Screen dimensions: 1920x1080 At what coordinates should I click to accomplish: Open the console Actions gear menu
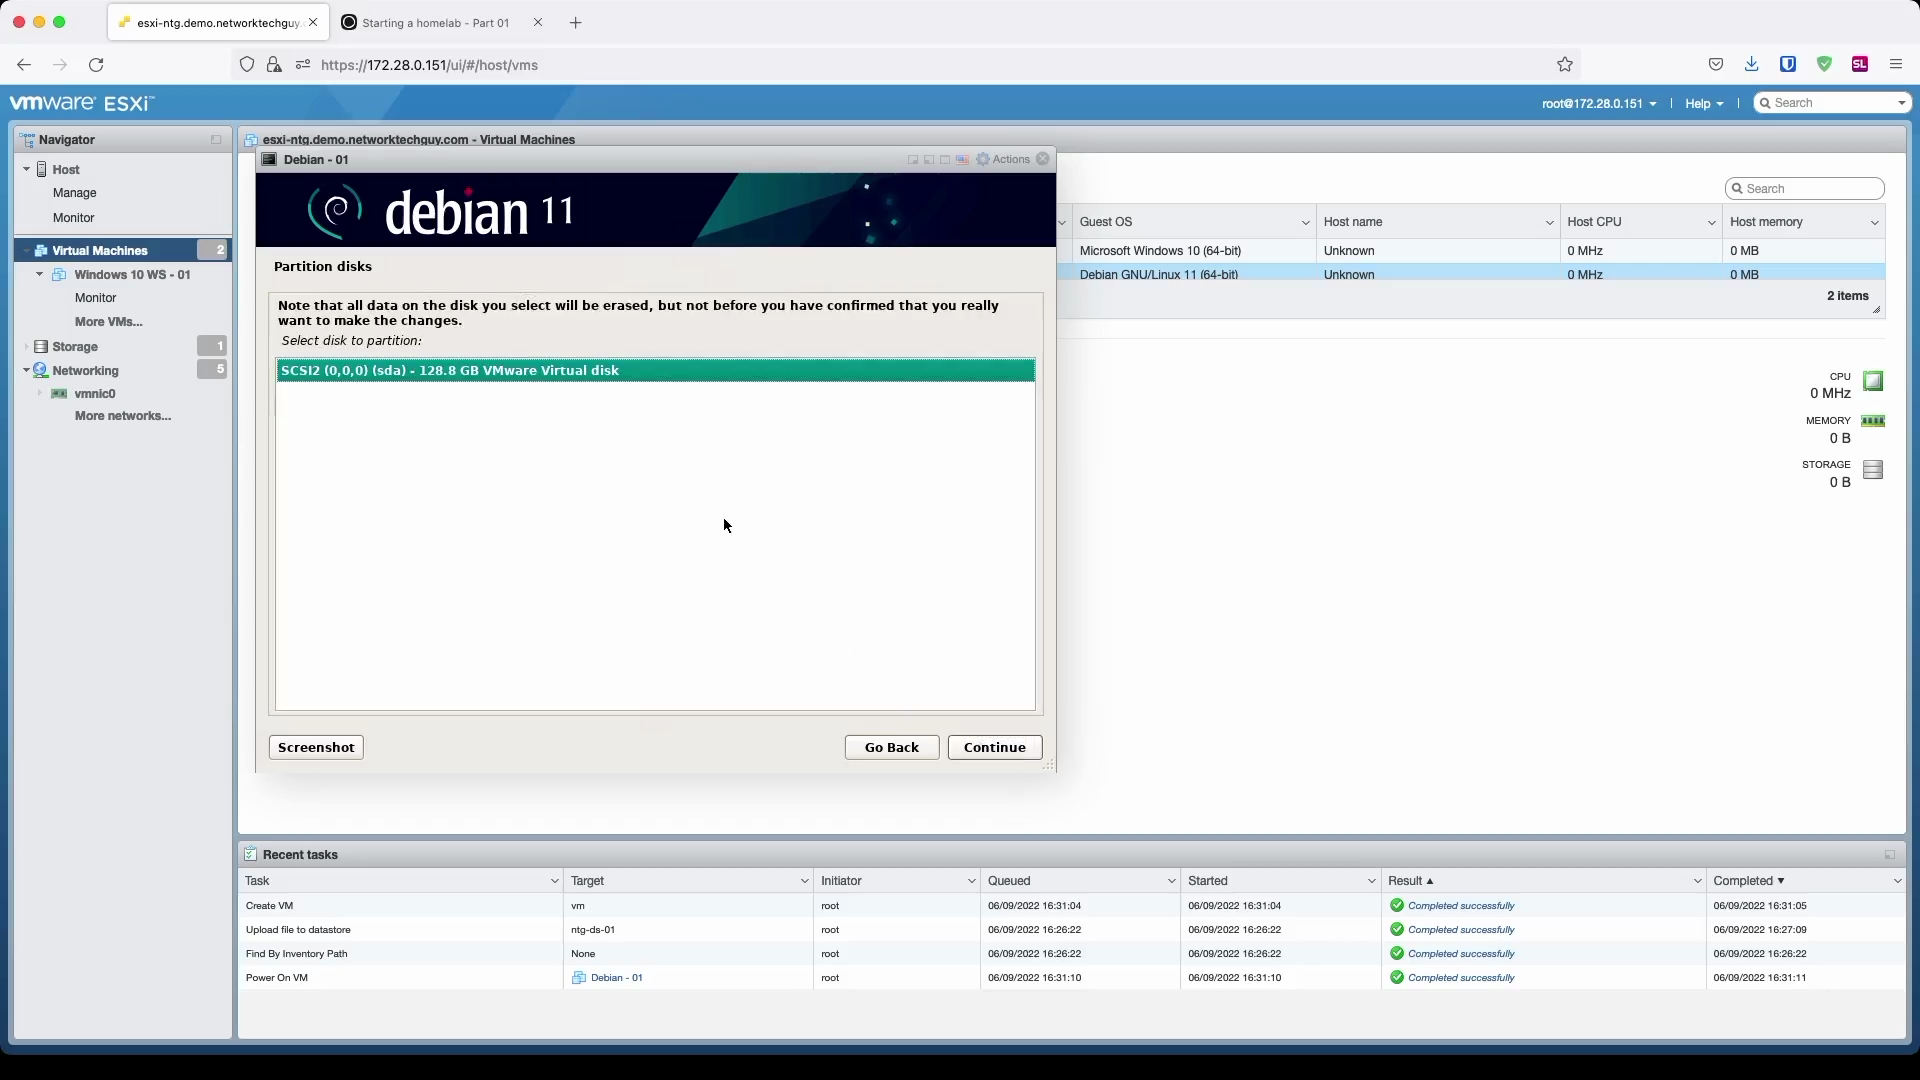pos(1003,160)
